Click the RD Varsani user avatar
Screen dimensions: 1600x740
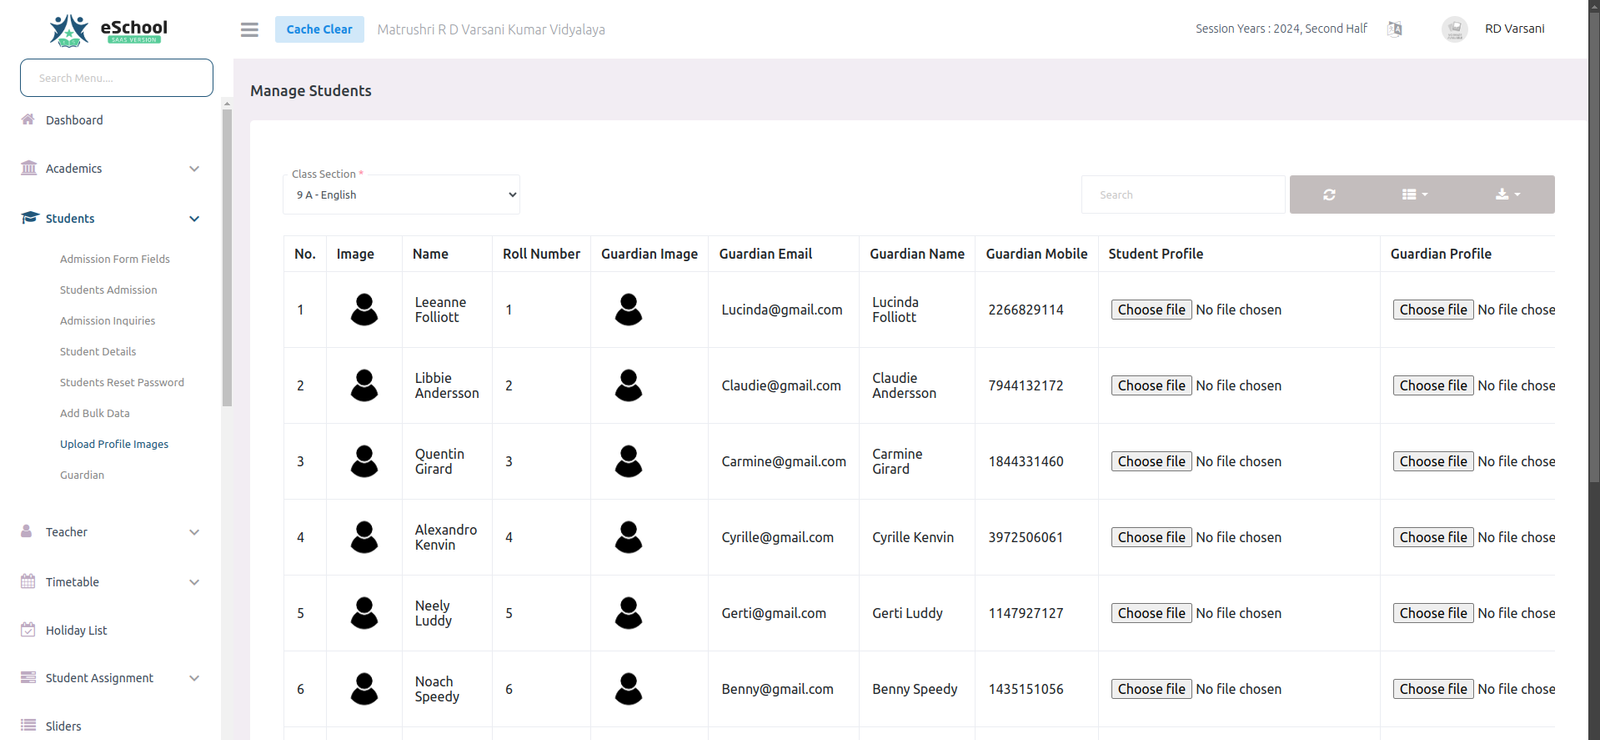click(x=1454, y=29)
